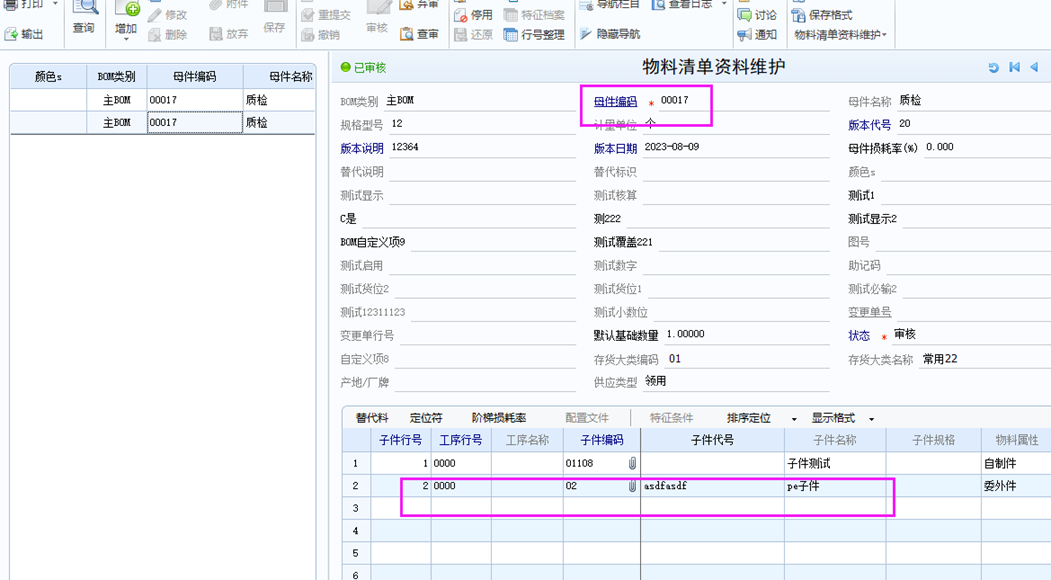Click the 修改 edit pencil icon
Viewport: 1051px width, 580px height.
(x=155, y=15)
